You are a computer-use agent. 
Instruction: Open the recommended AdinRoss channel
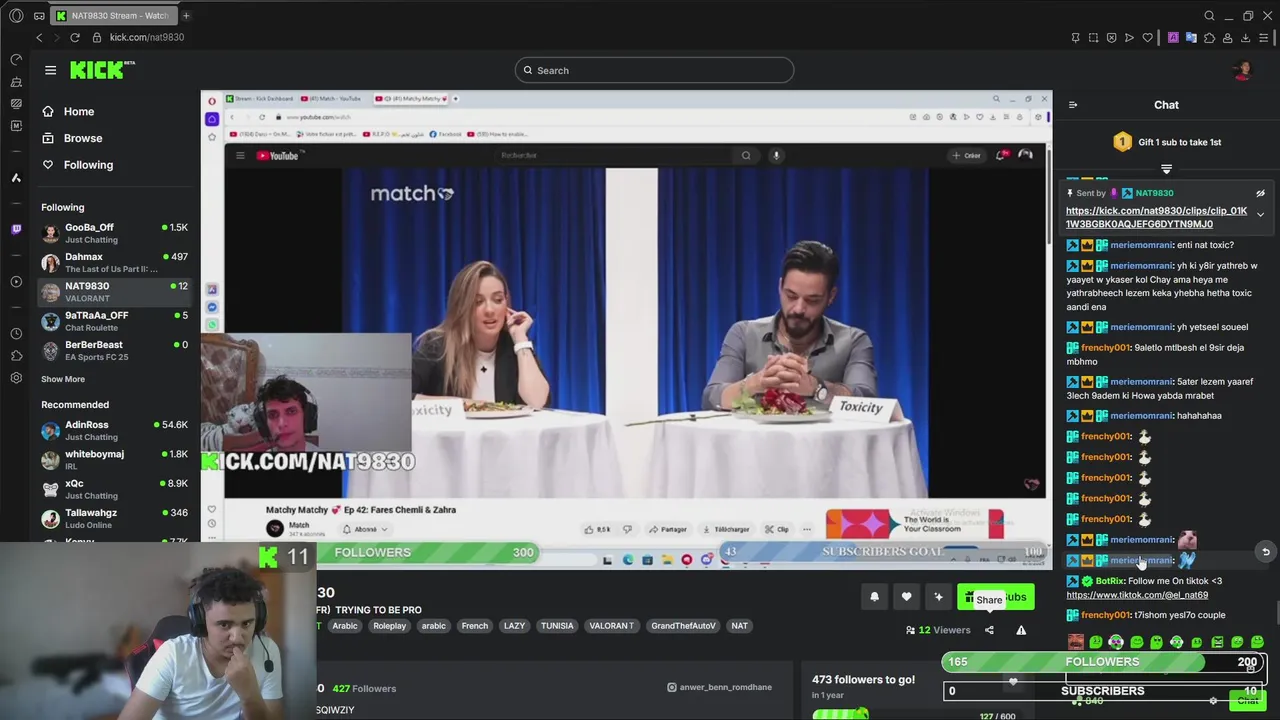click(114, 430)
